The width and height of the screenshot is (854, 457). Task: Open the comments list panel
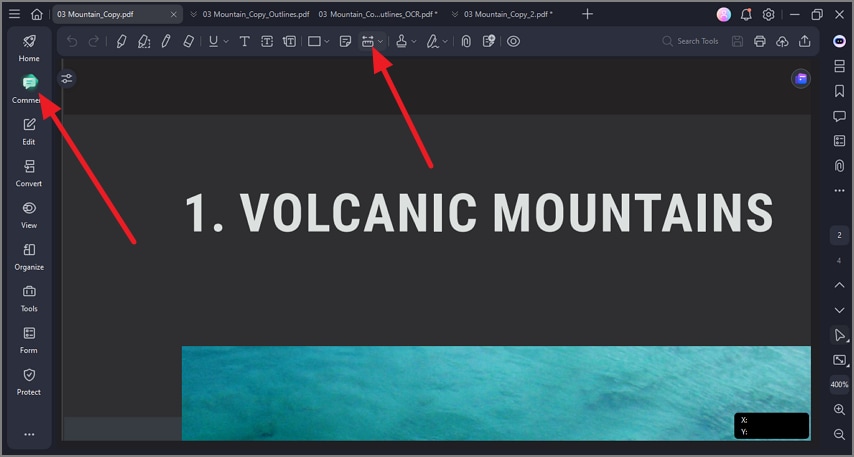(839, 116)
